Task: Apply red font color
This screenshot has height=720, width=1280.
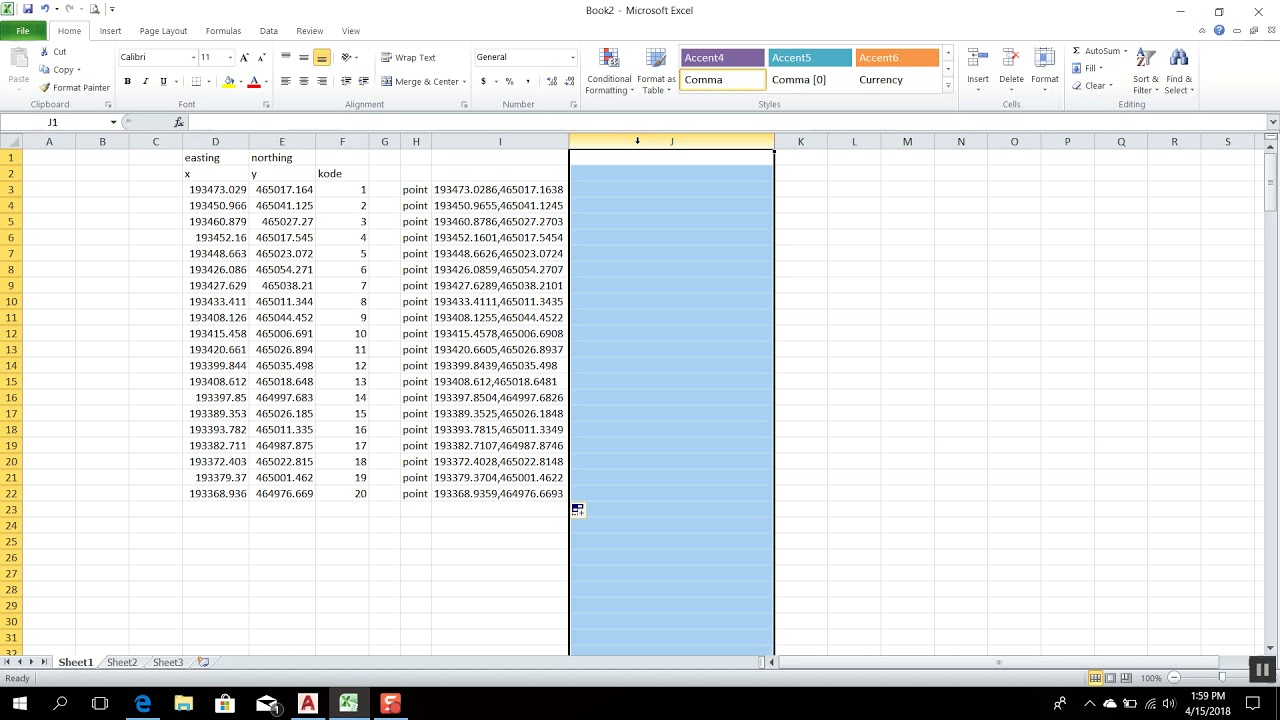Action: [x=254, y=81]
